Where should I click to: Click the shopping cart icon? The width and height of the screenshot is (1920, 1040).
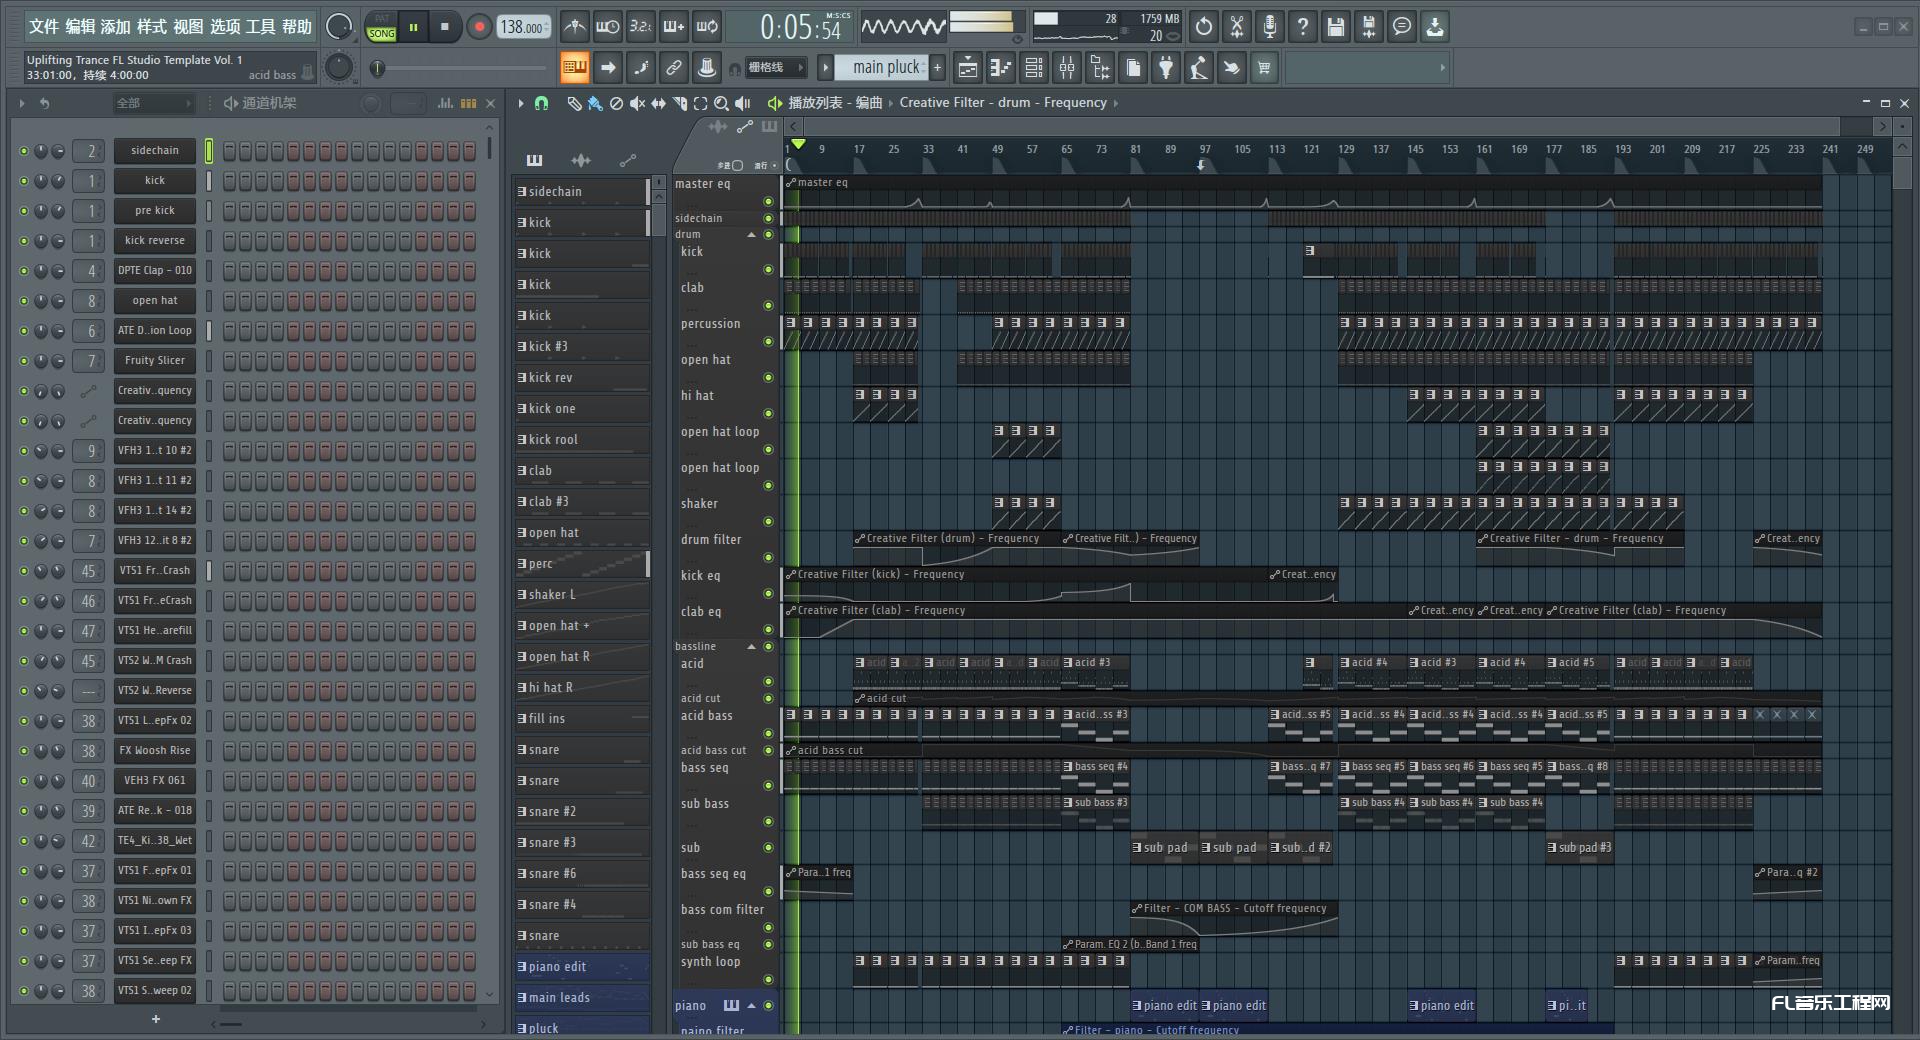[x=1265, y=68]
